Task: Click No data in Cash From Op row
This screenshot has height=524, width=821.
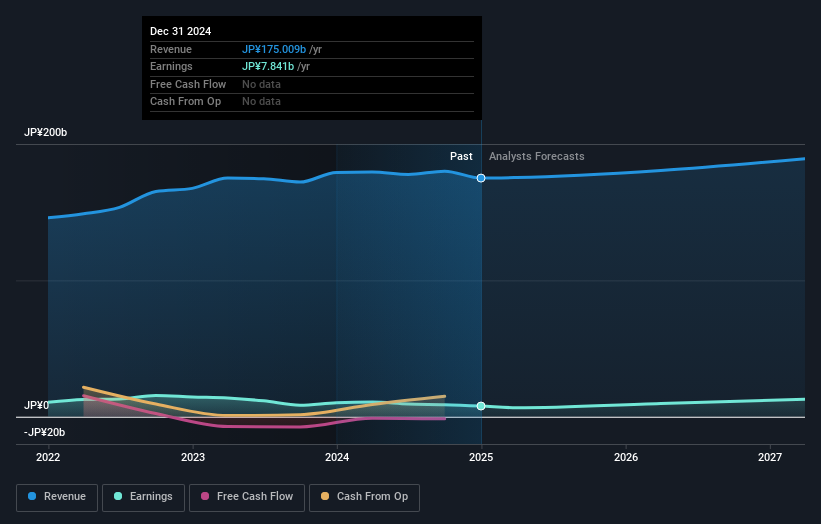Action: [261, 102]
